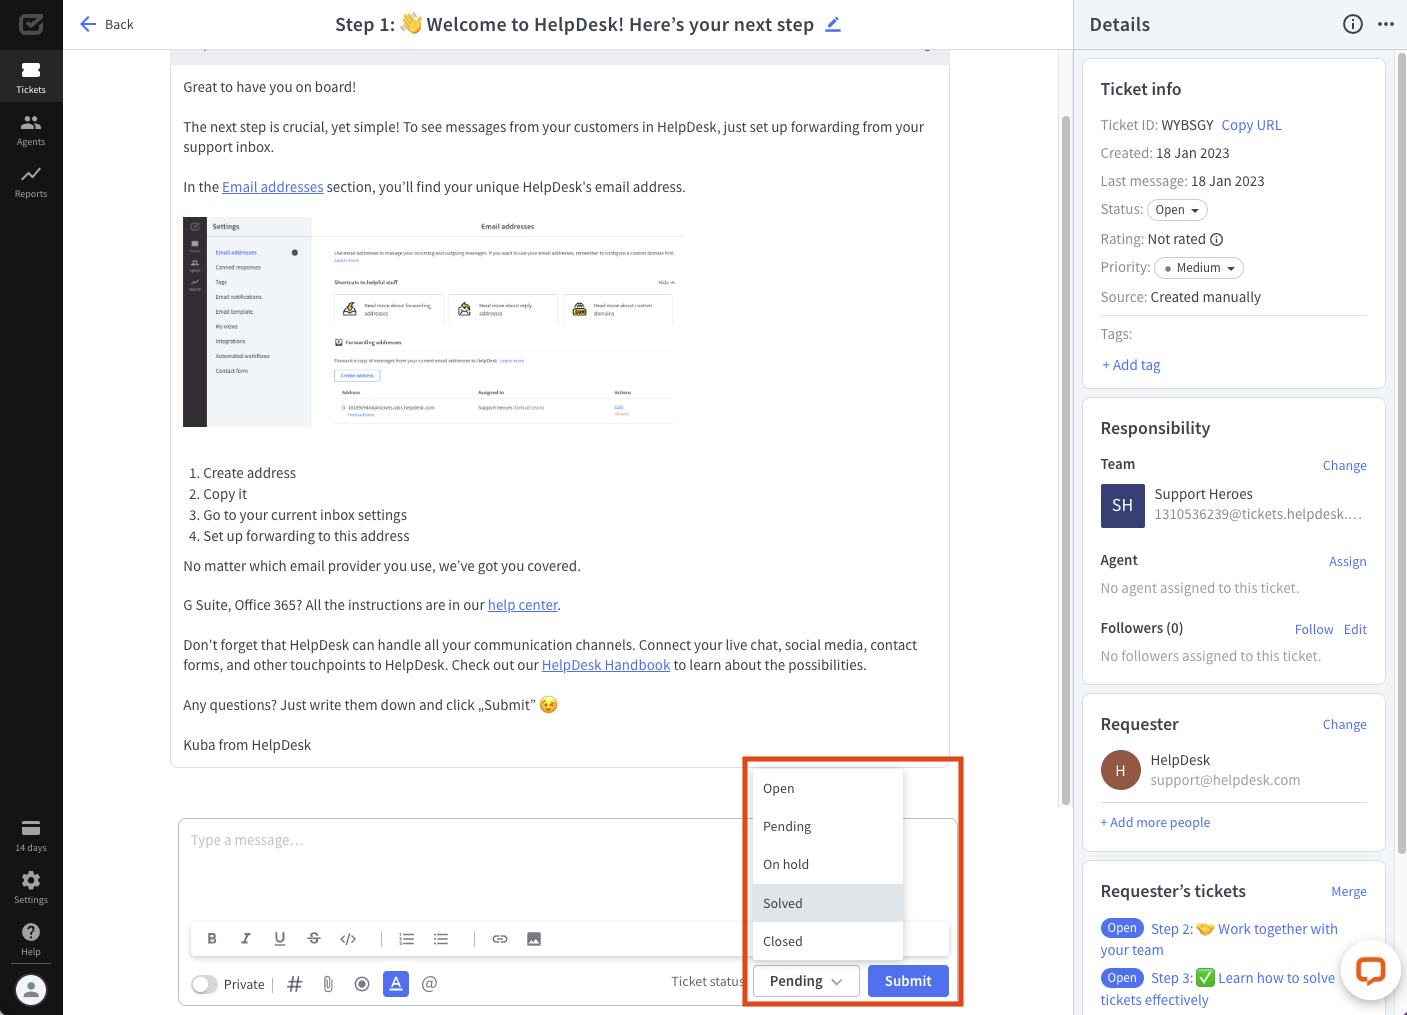The height and width of the screenshot is (1015, 1407).
Task: Open Help from the sidebar
Action: tap(31, 939)
